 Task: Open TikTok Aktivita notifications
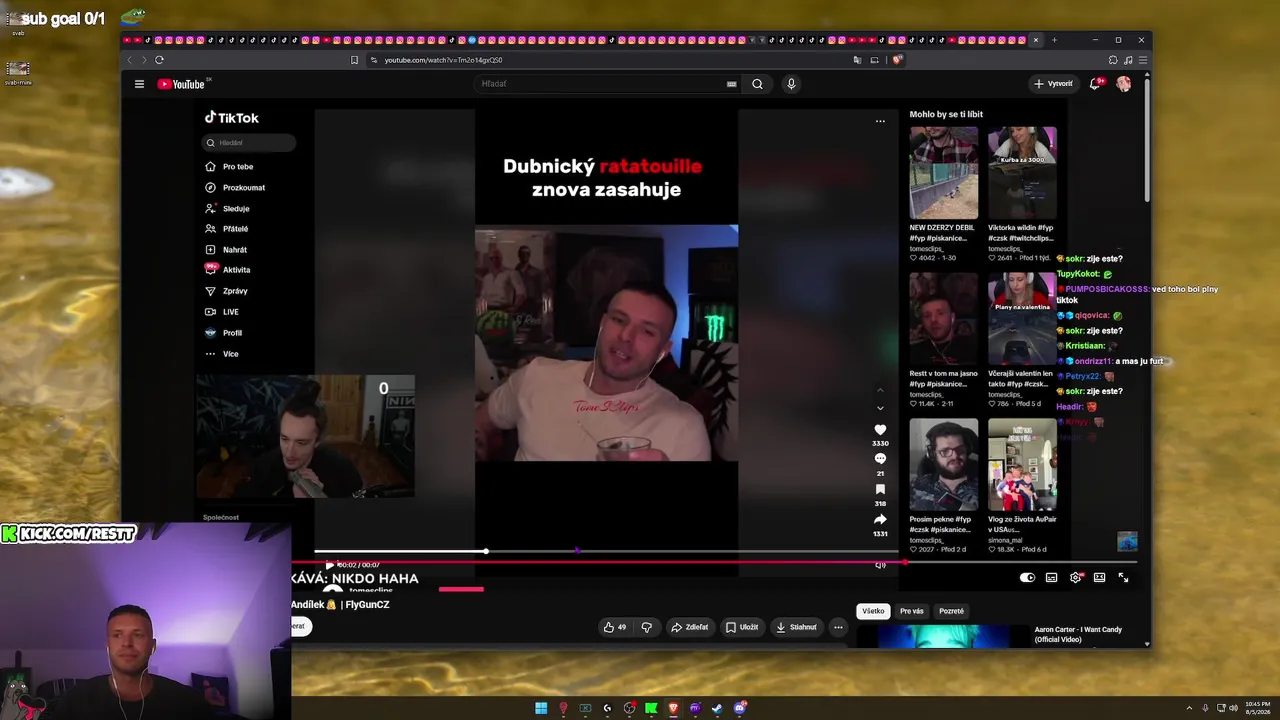click(236, 270)
